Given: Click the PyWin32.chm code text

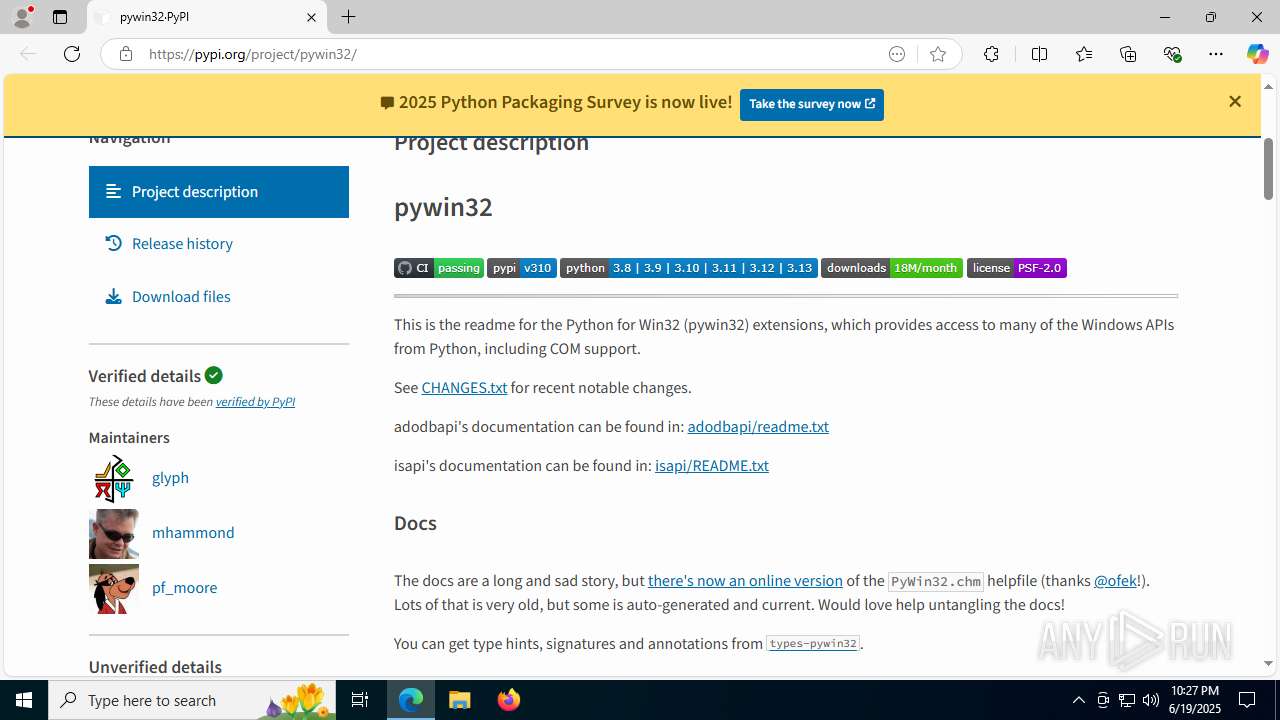Looking at the screenshot, I should point(936,582).
